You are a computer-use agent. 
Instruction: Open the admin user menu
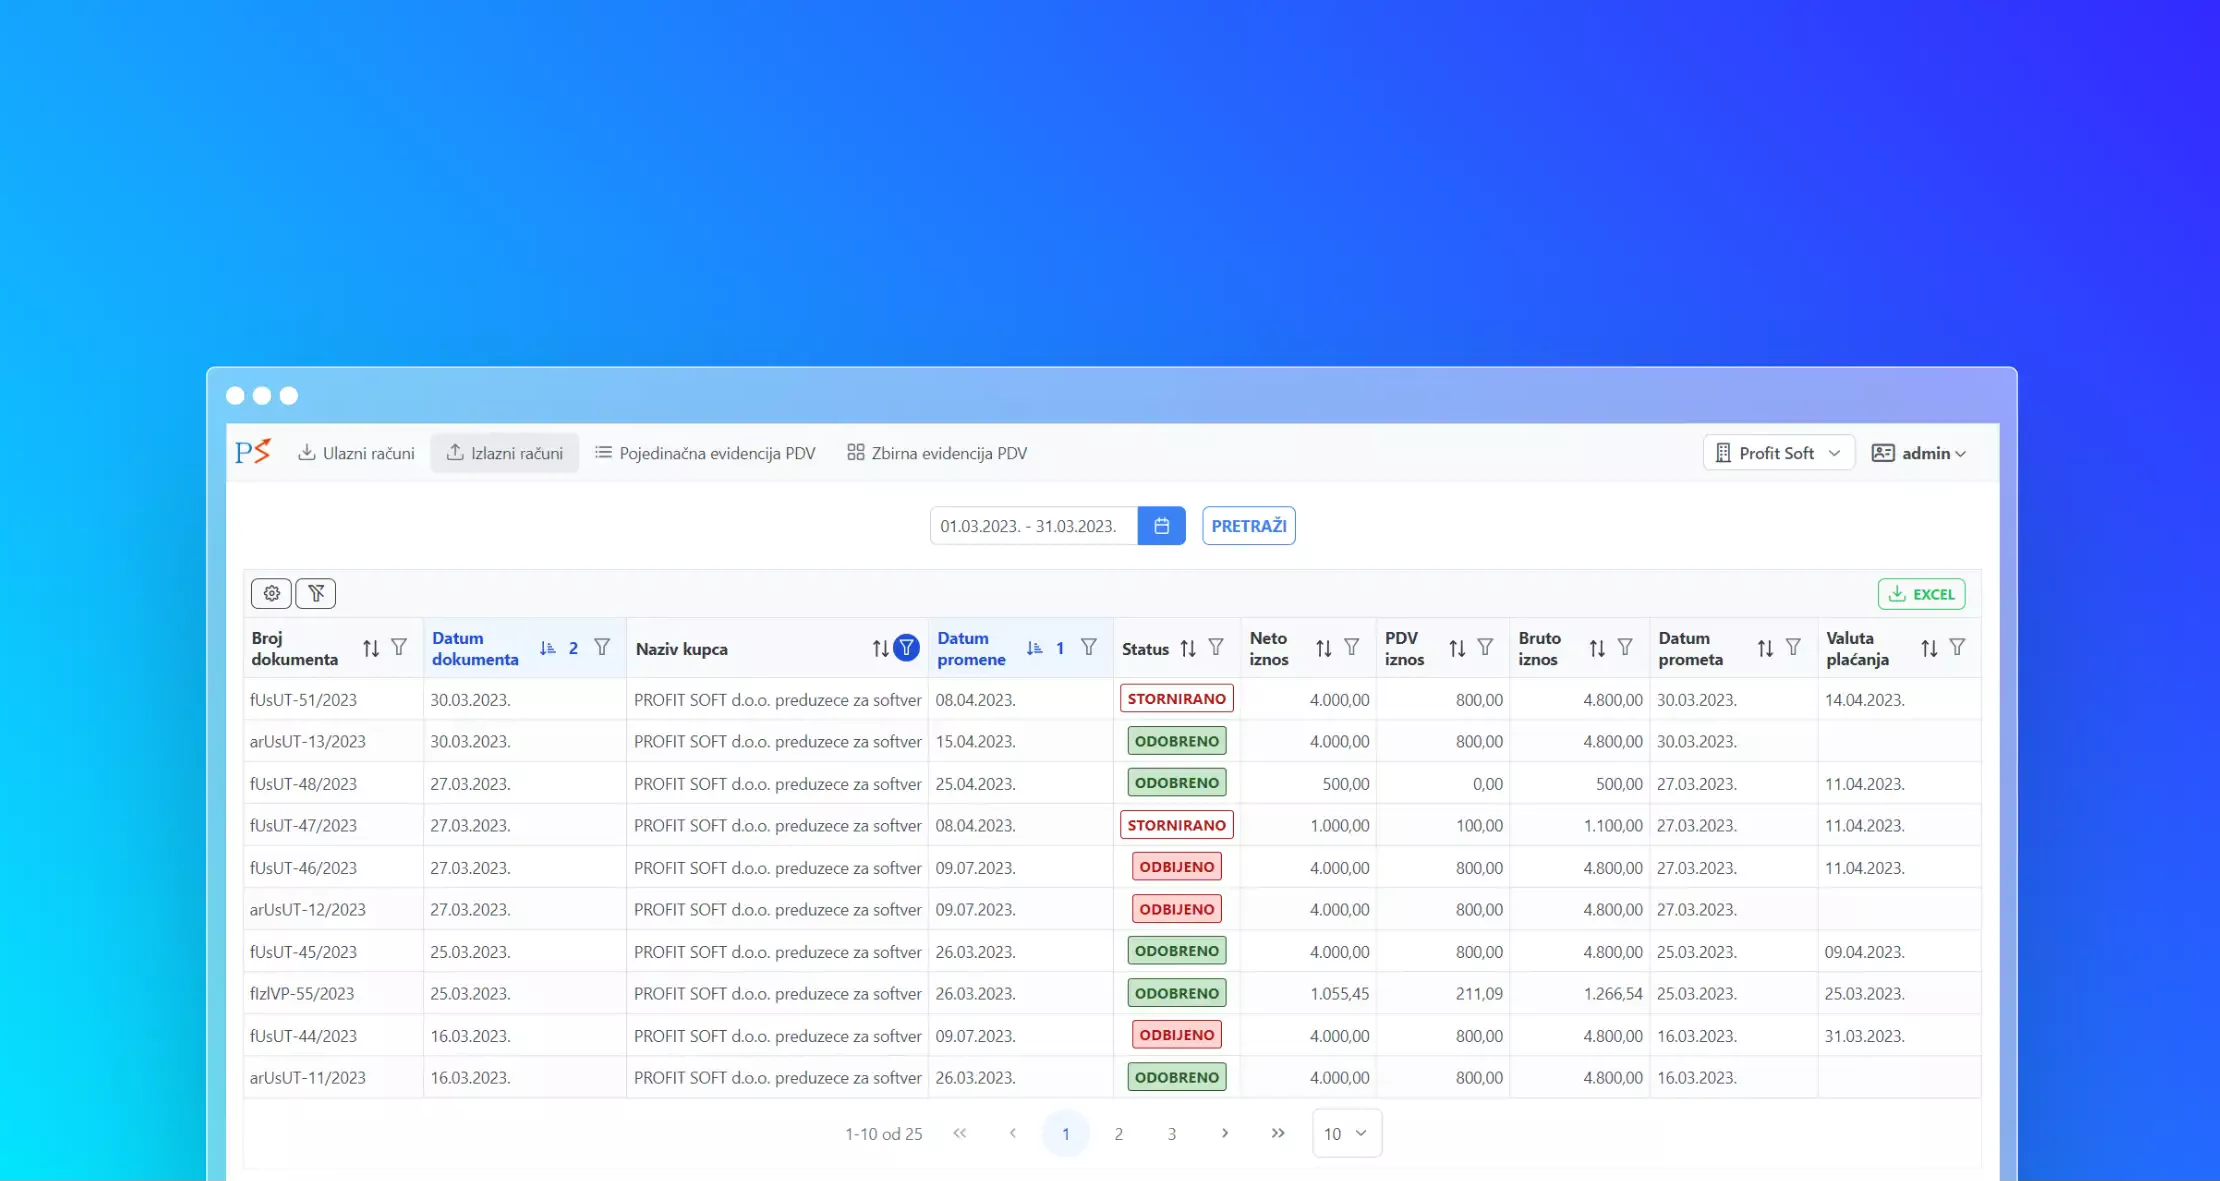[1918, 453]
